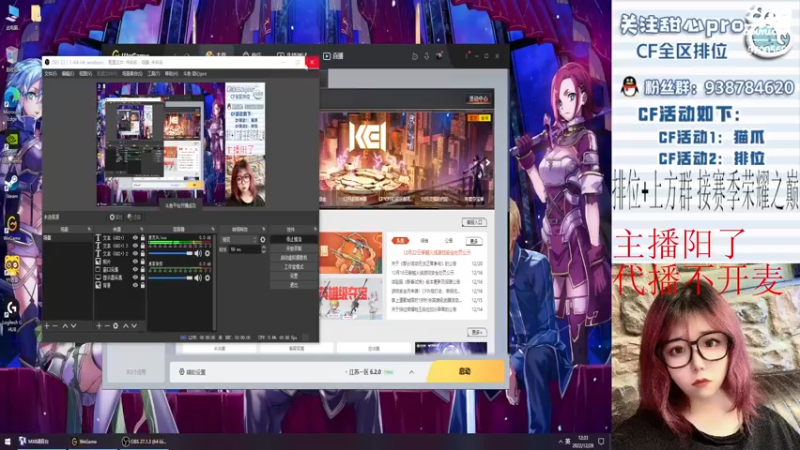
Task: Toggle visibility eye of 文本 (GDI+) 3 source
Action: click(135, 245)
